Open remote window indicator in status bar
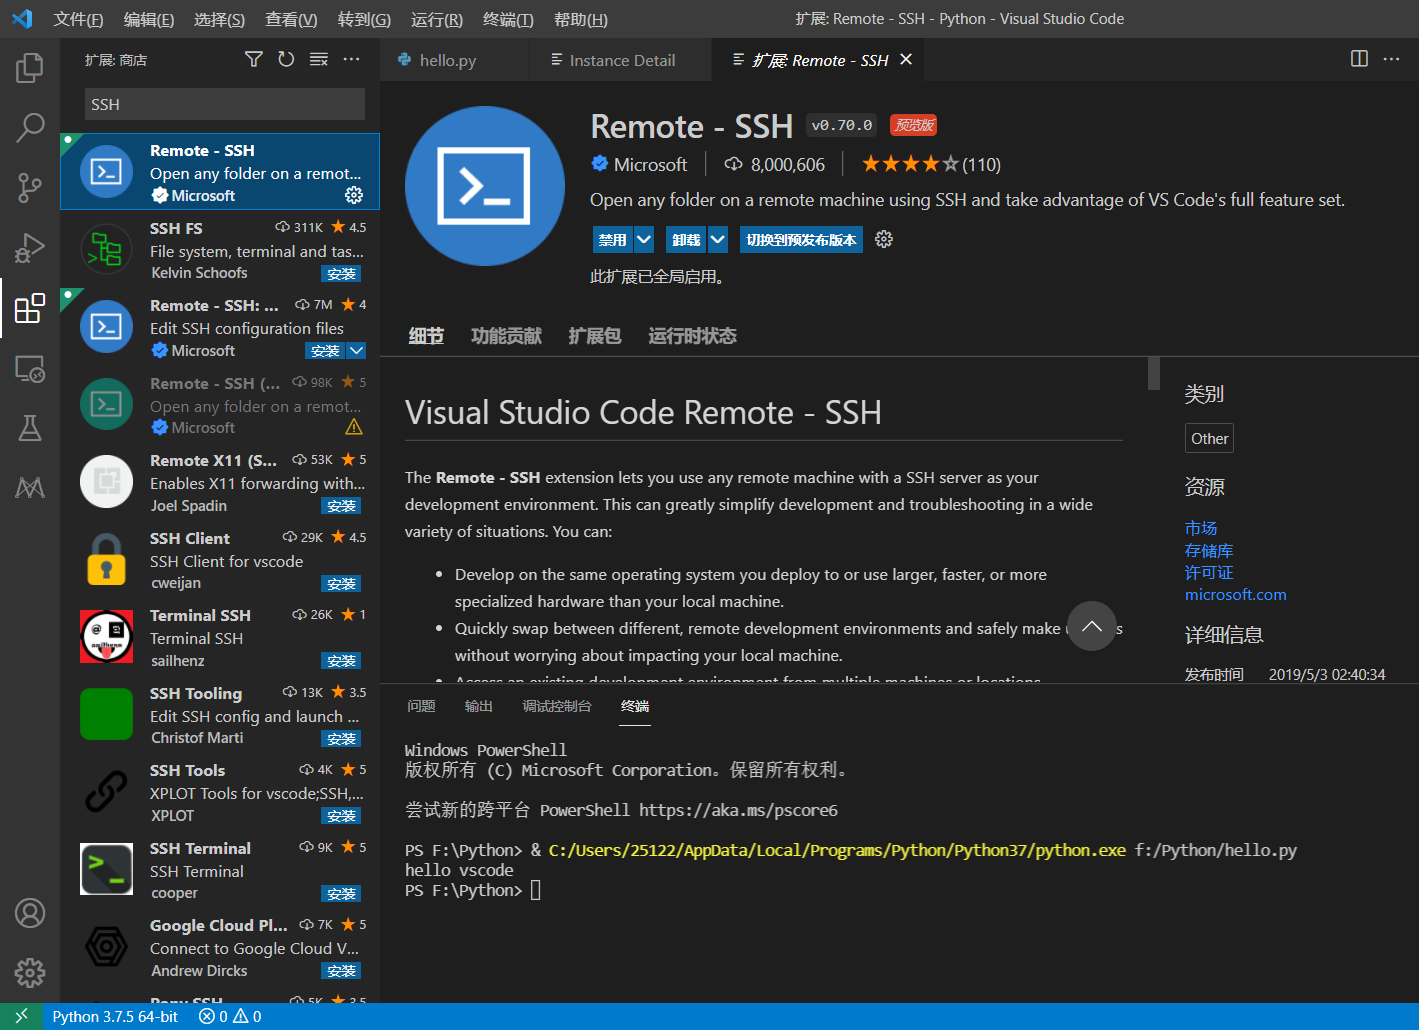 click(21, 1016)
